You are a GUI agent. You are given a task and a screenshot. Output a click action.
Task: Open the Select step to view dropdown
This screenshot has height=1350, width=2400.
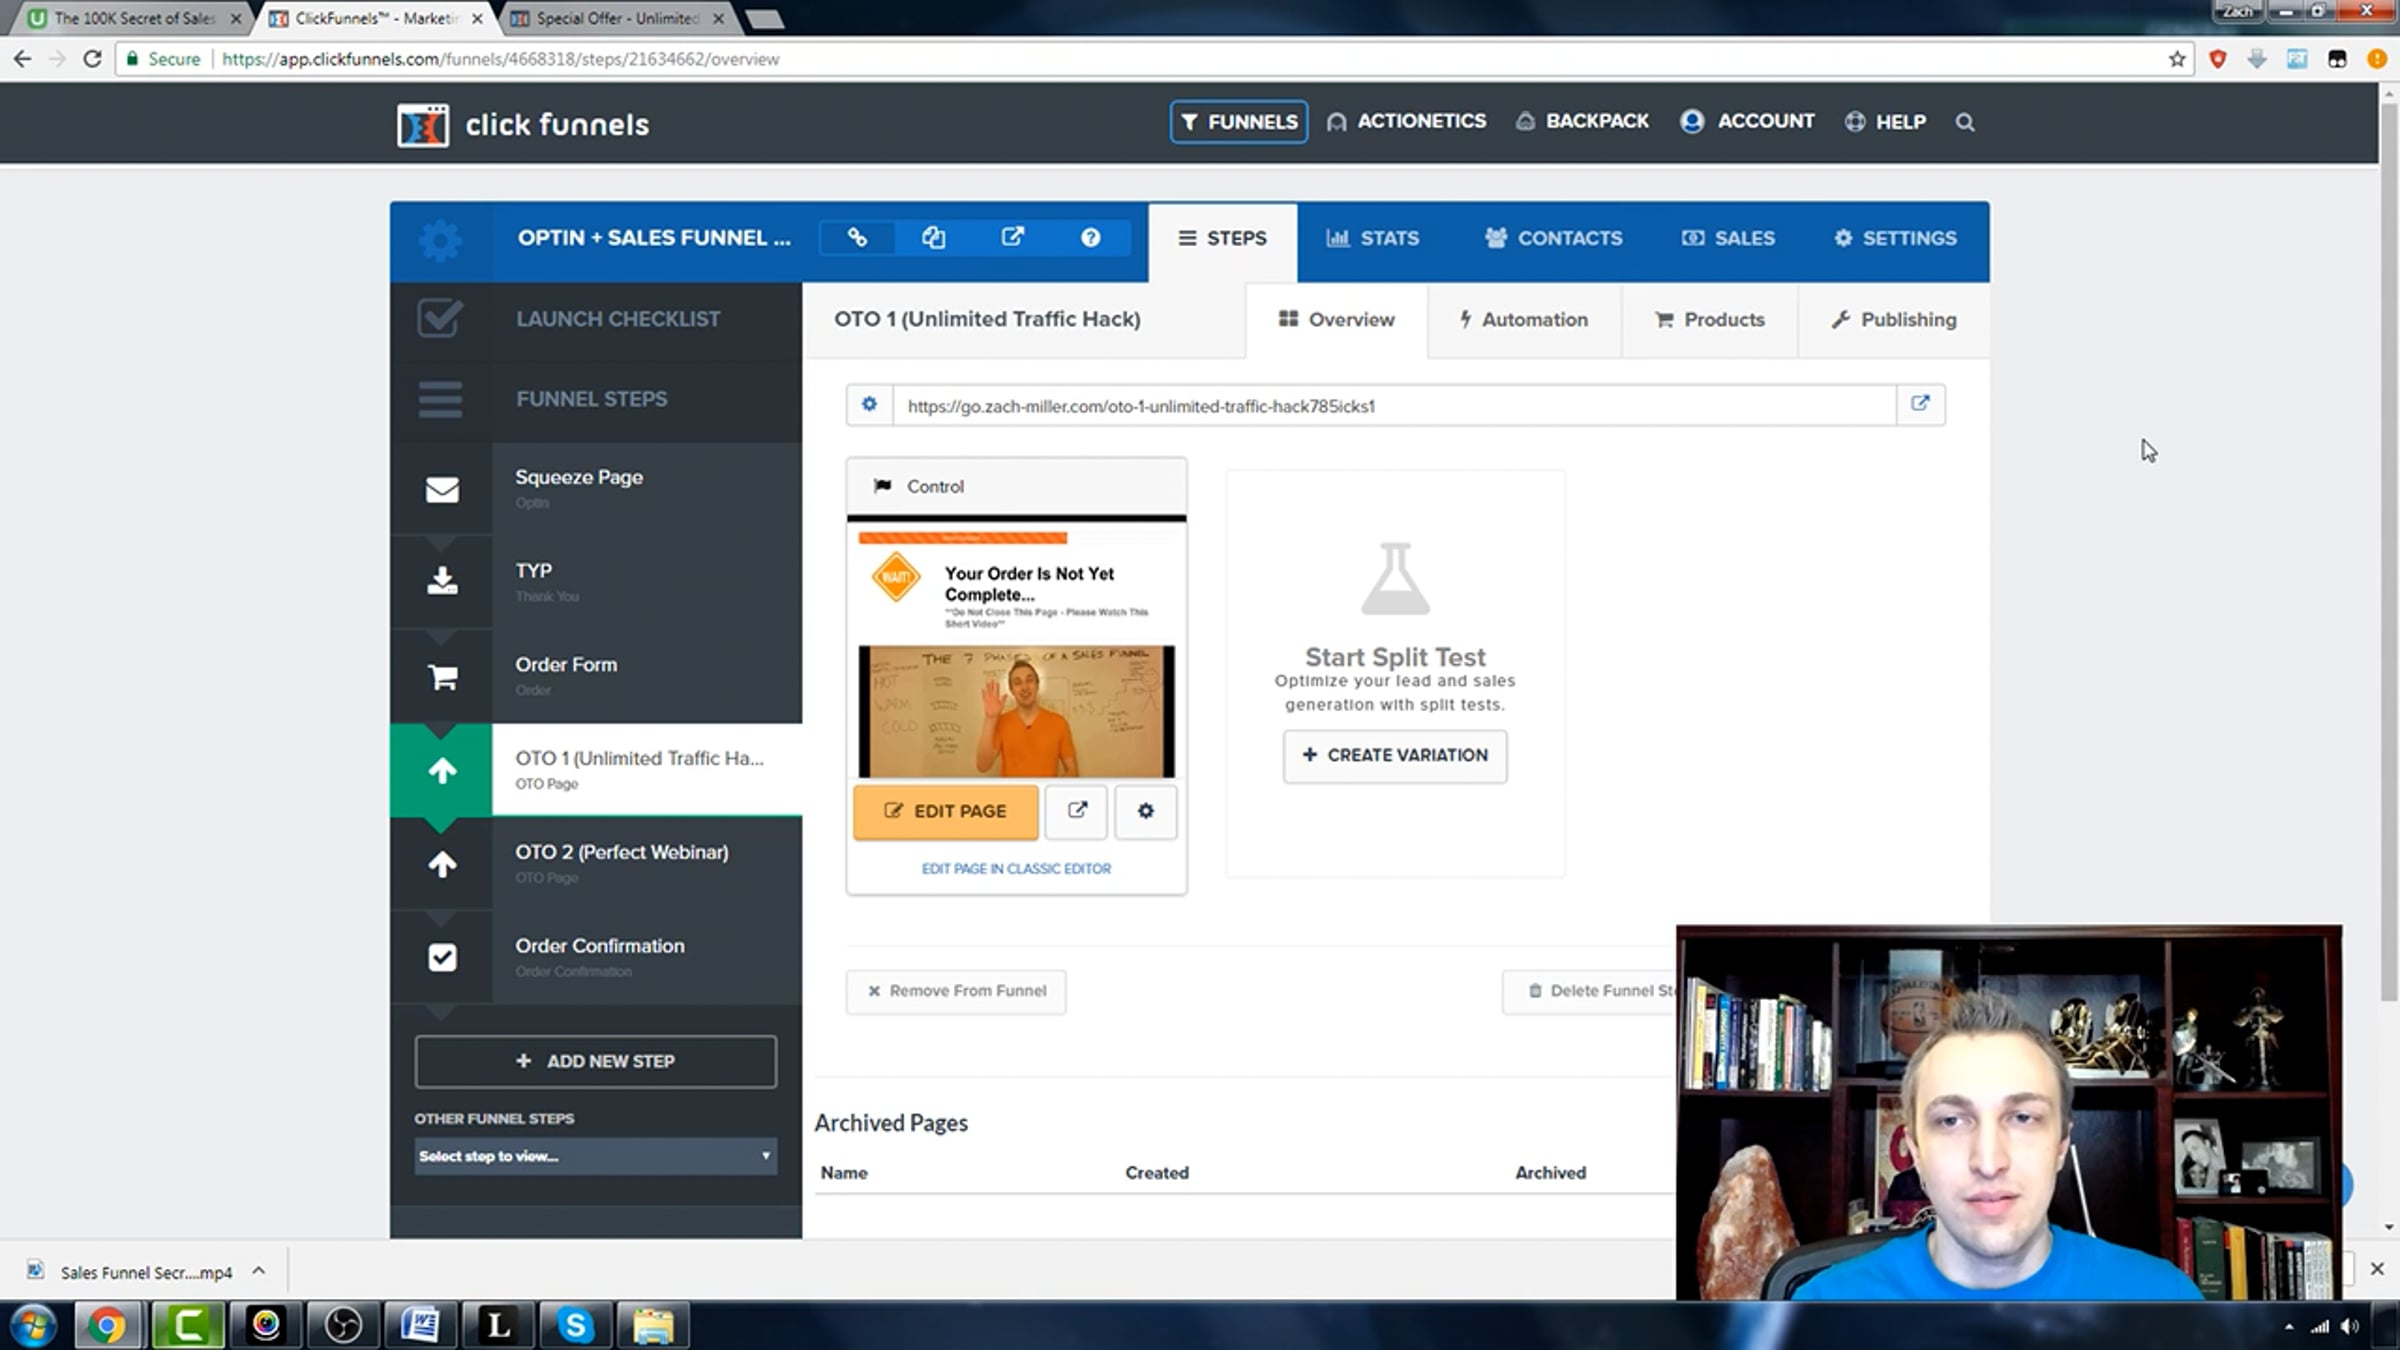click(x=595, y=1156)
